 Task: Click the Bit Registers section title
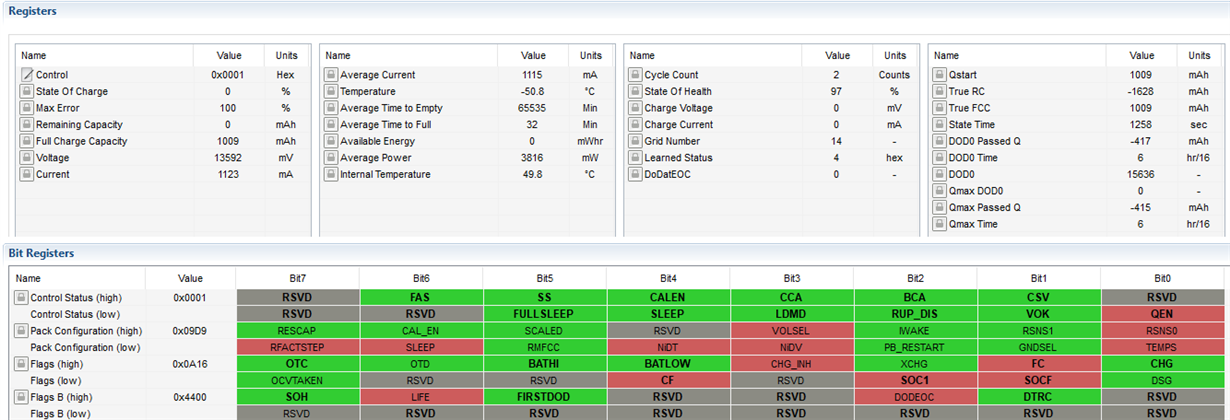click(x=41, y=253)
